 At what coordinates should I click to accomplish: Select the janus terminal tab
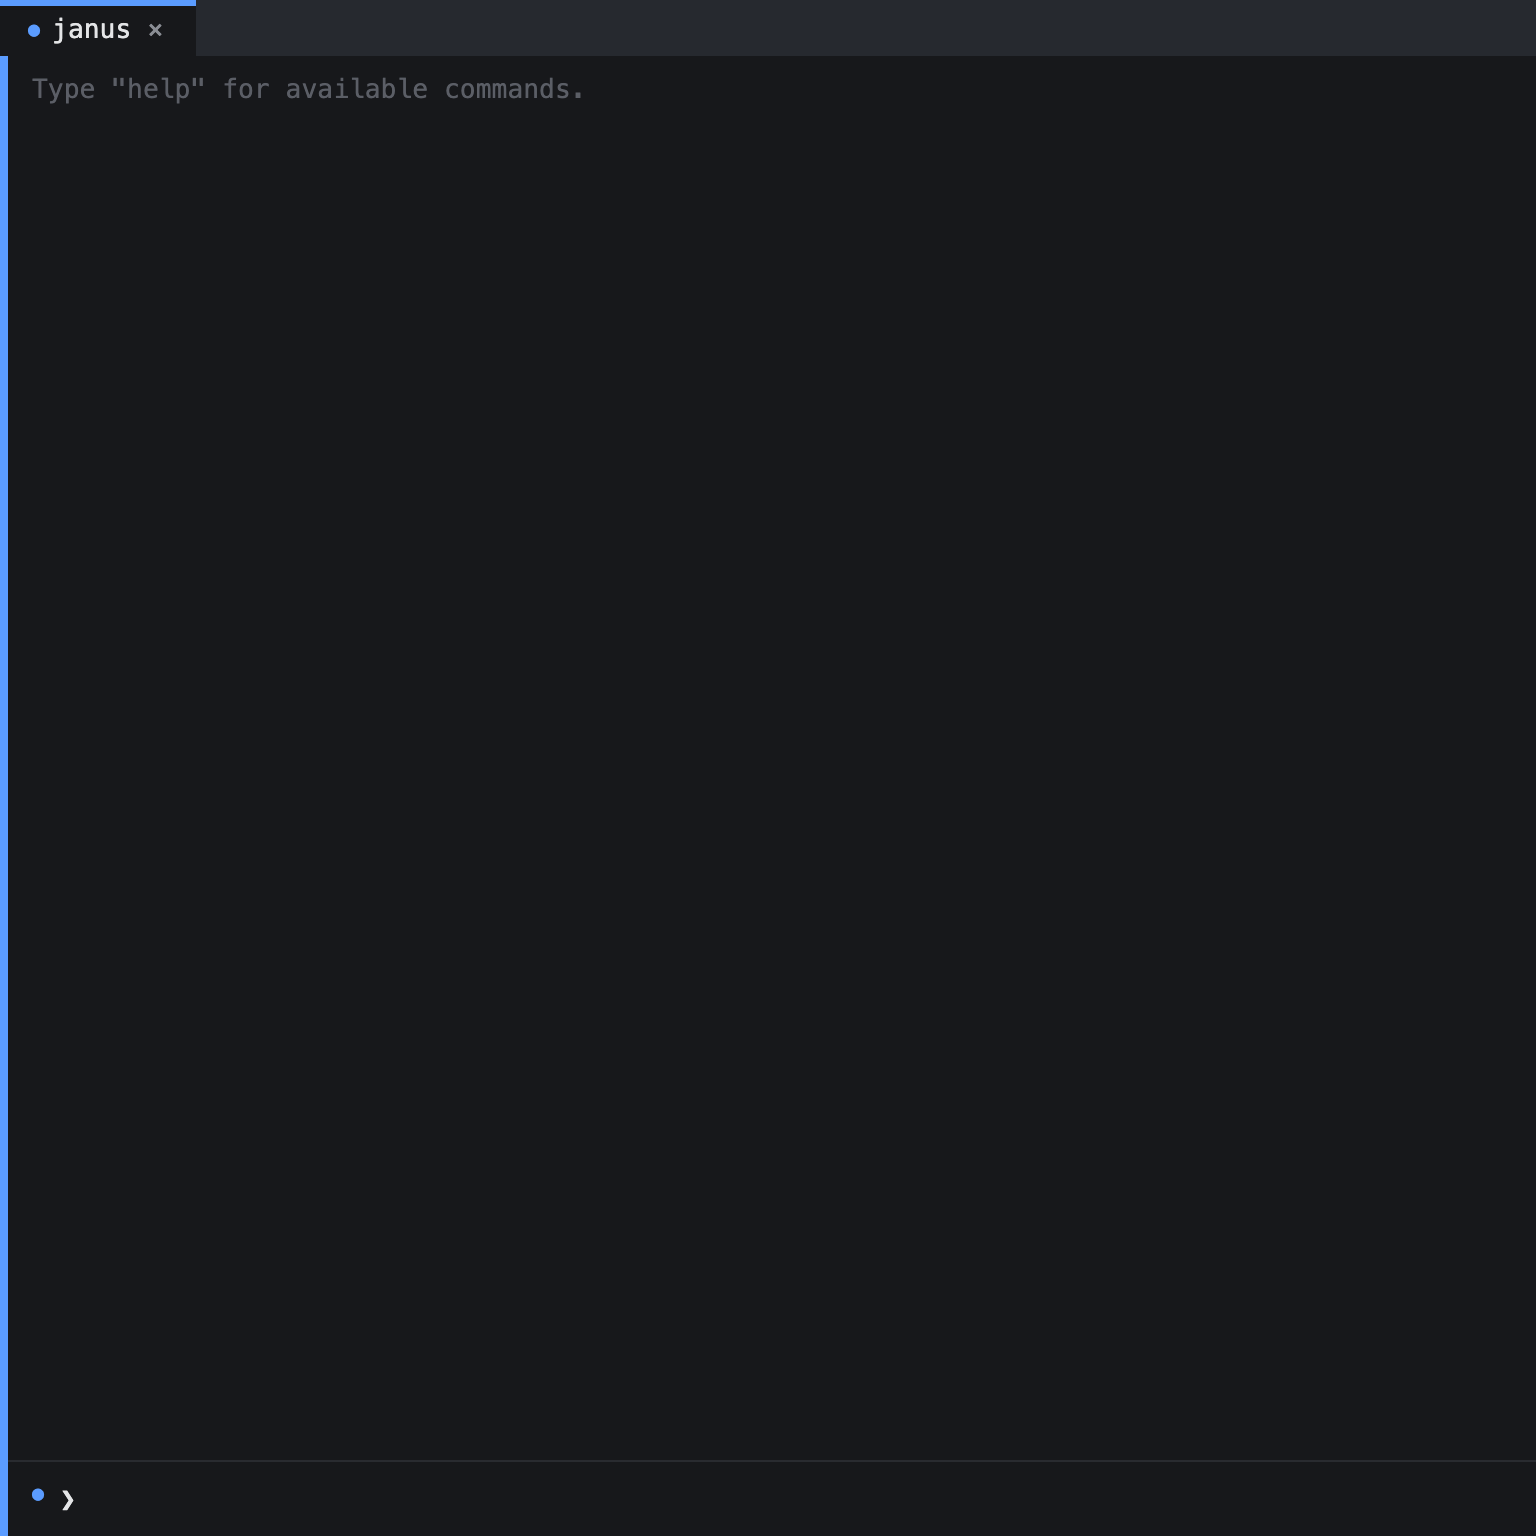point(97,30)
